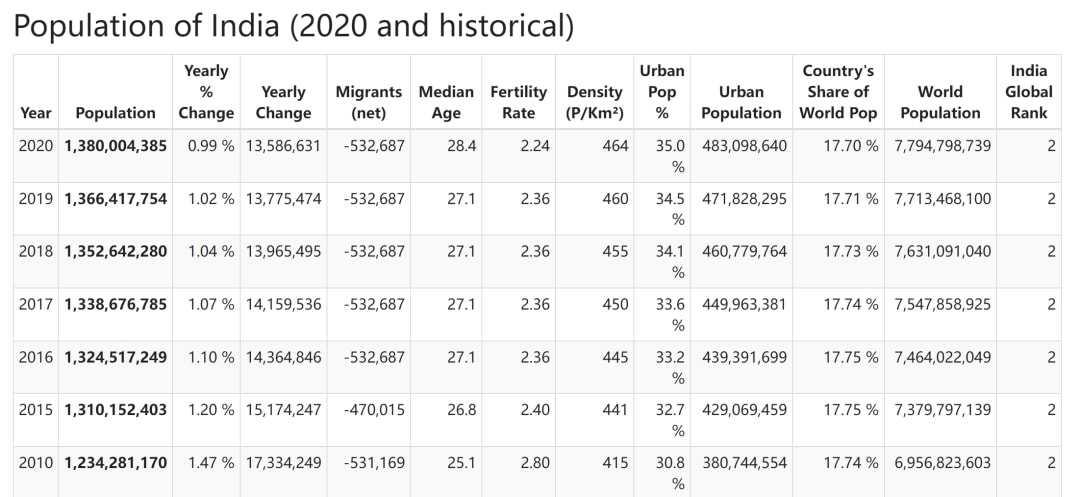Select 2017 yearly change value 14,159,536

point(284,304)
